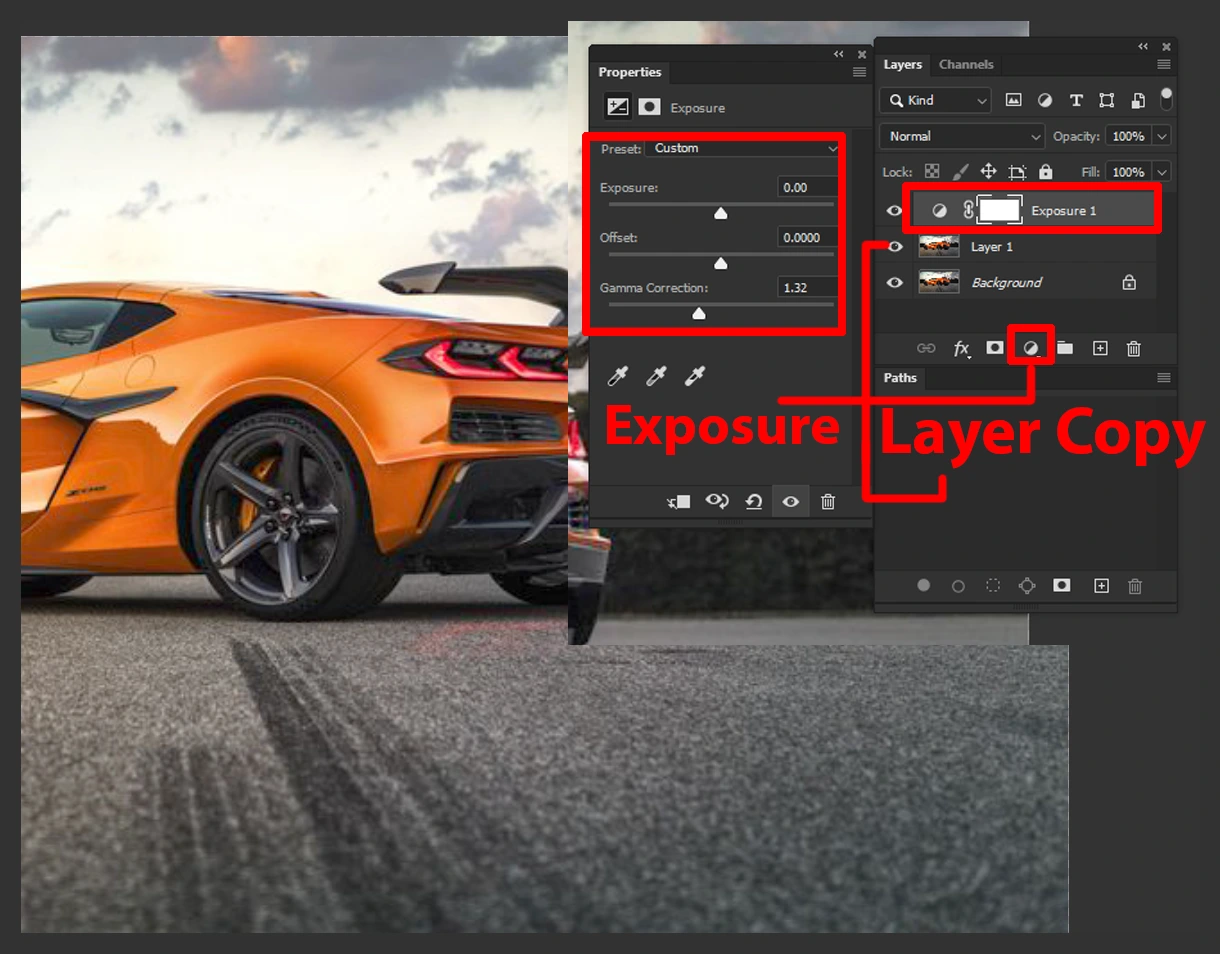Screen dimensions: 1220x954
Task: Filter layers by smart objects
Action: pyautogui.click(x=1138, y=100)
